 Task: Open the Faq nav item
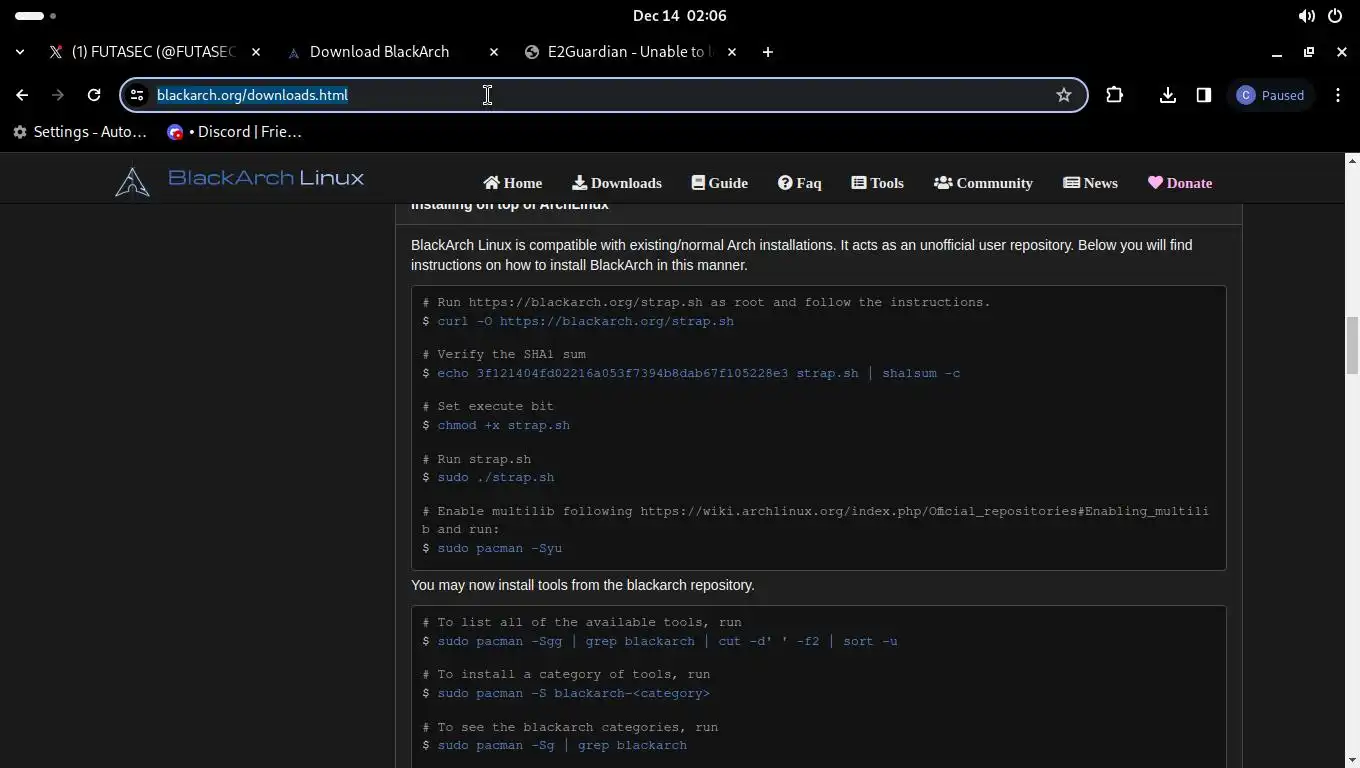[x=800, y=183]
